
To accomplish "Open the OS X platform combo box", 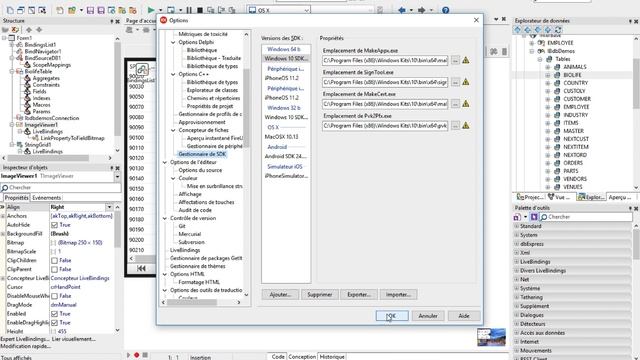I will coord(279,10).
